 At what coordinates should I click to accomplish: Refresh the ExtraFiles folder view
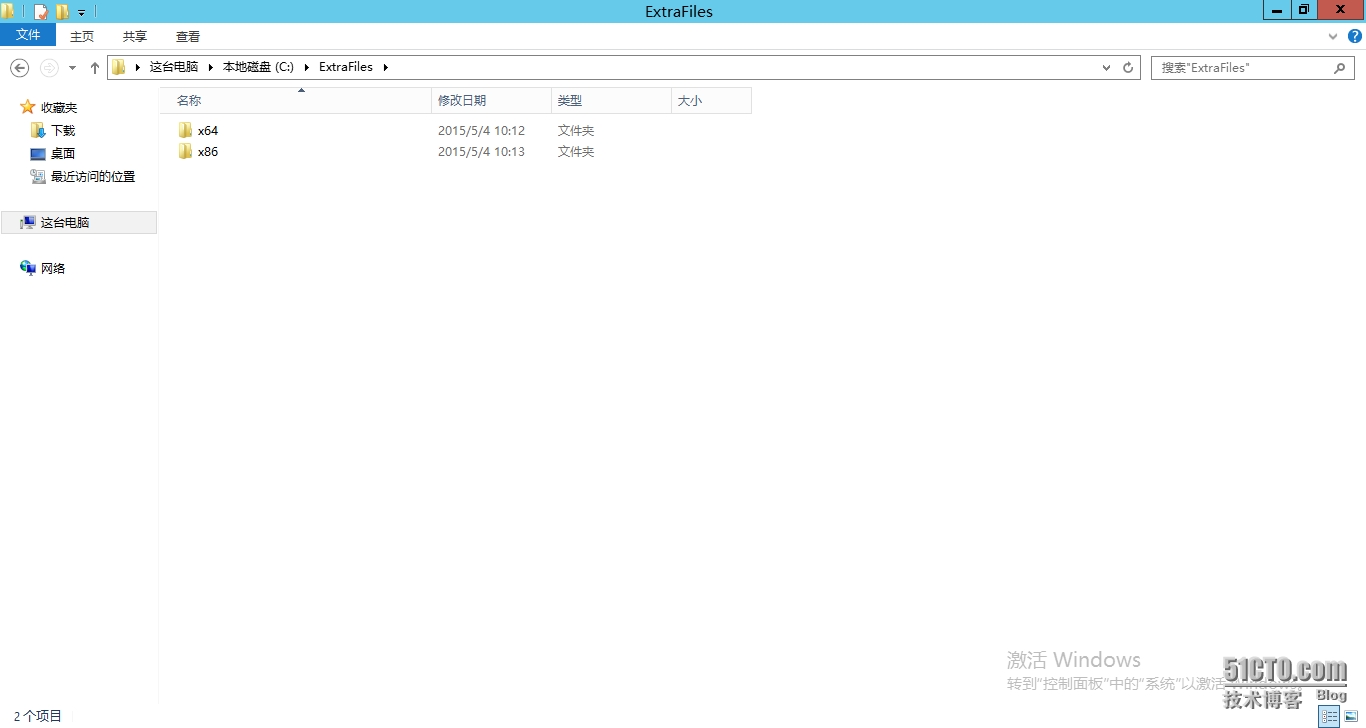click(1128, 67)
